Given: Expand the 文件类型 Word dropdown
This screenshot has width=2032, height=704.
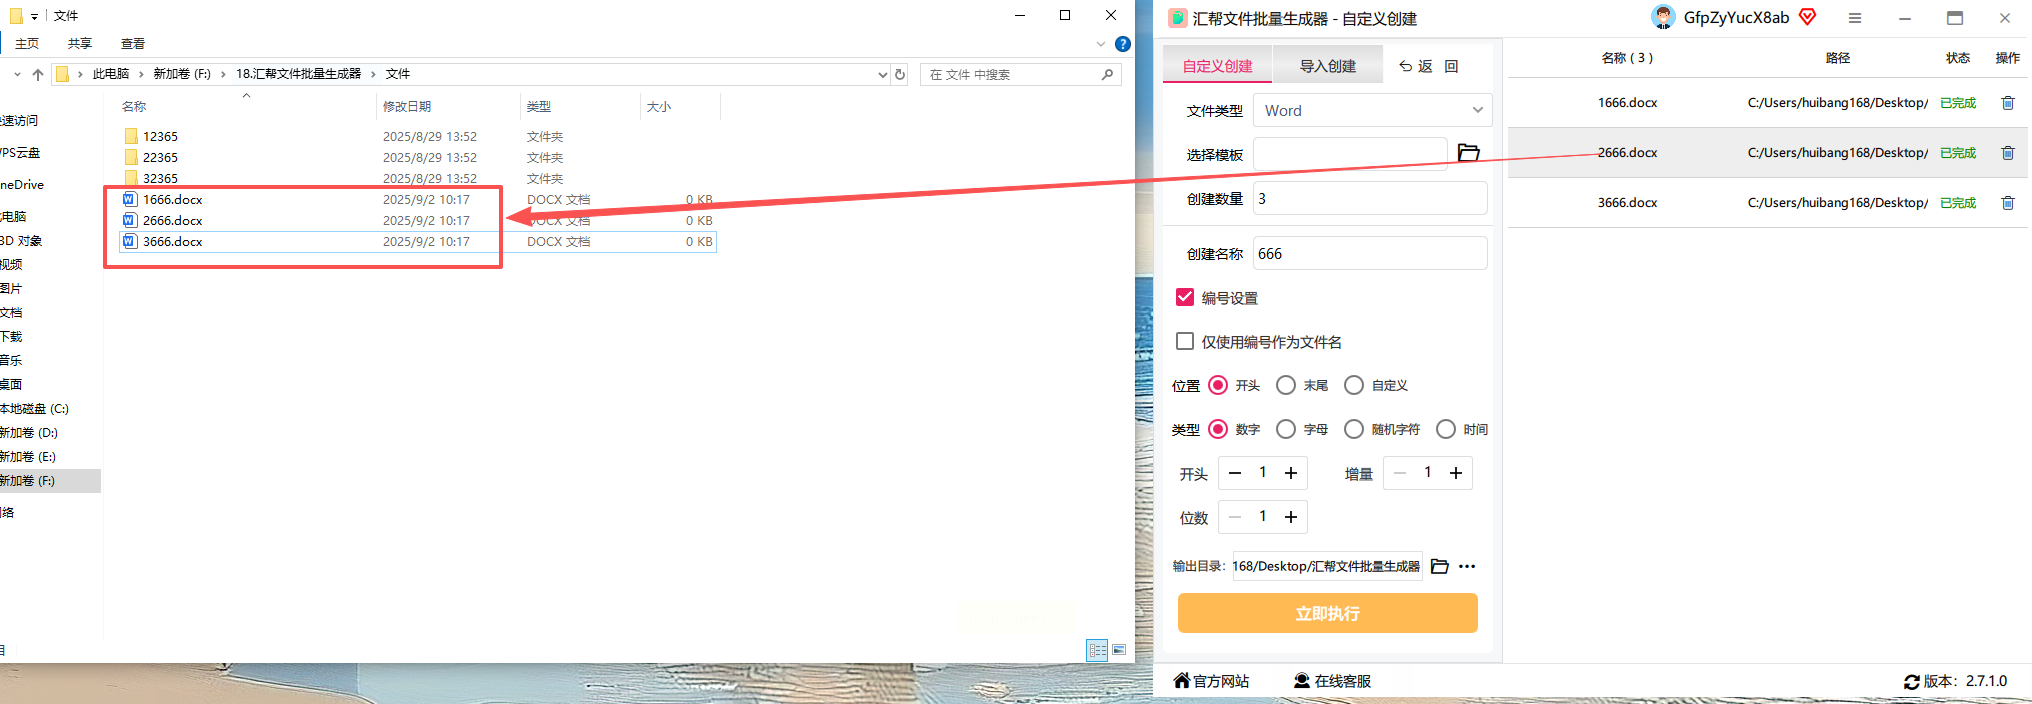Looking at the screenshot, I should pos(1372,110).
